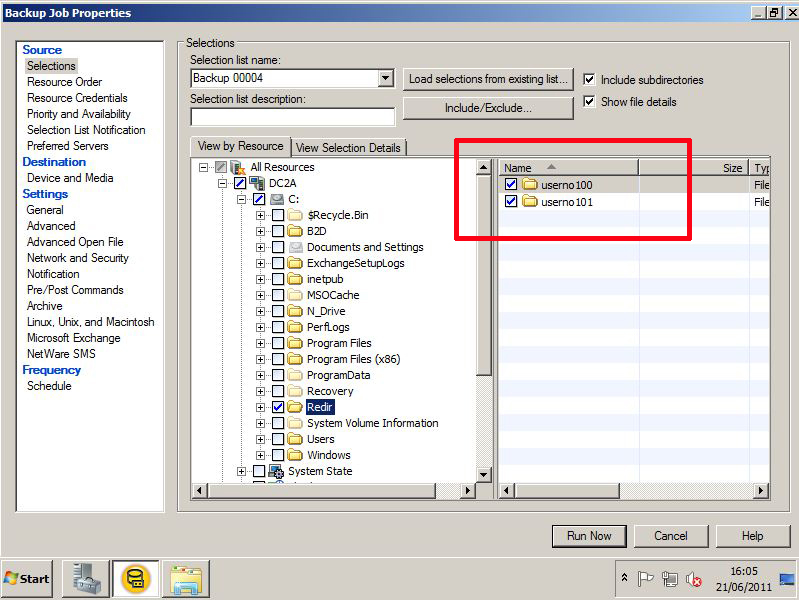Open Server Manager from the taskbar
The image size is (799, 600).
(x=86, y=579)
